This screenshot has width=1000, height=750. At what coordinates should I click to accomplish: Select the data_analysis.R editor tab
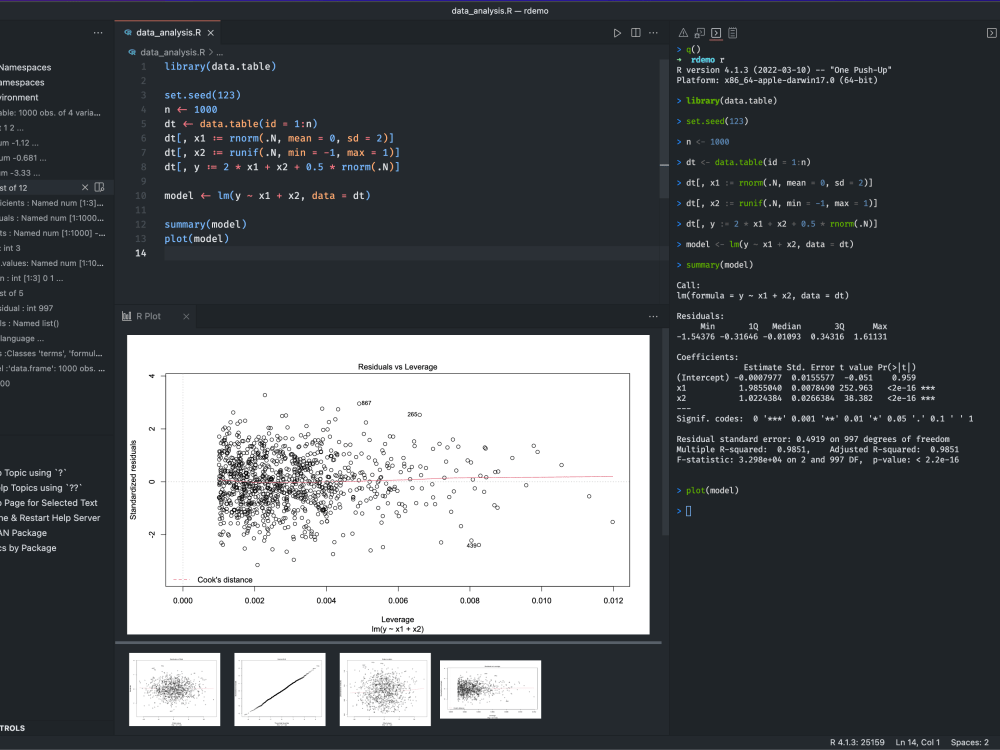click(168, 31)
